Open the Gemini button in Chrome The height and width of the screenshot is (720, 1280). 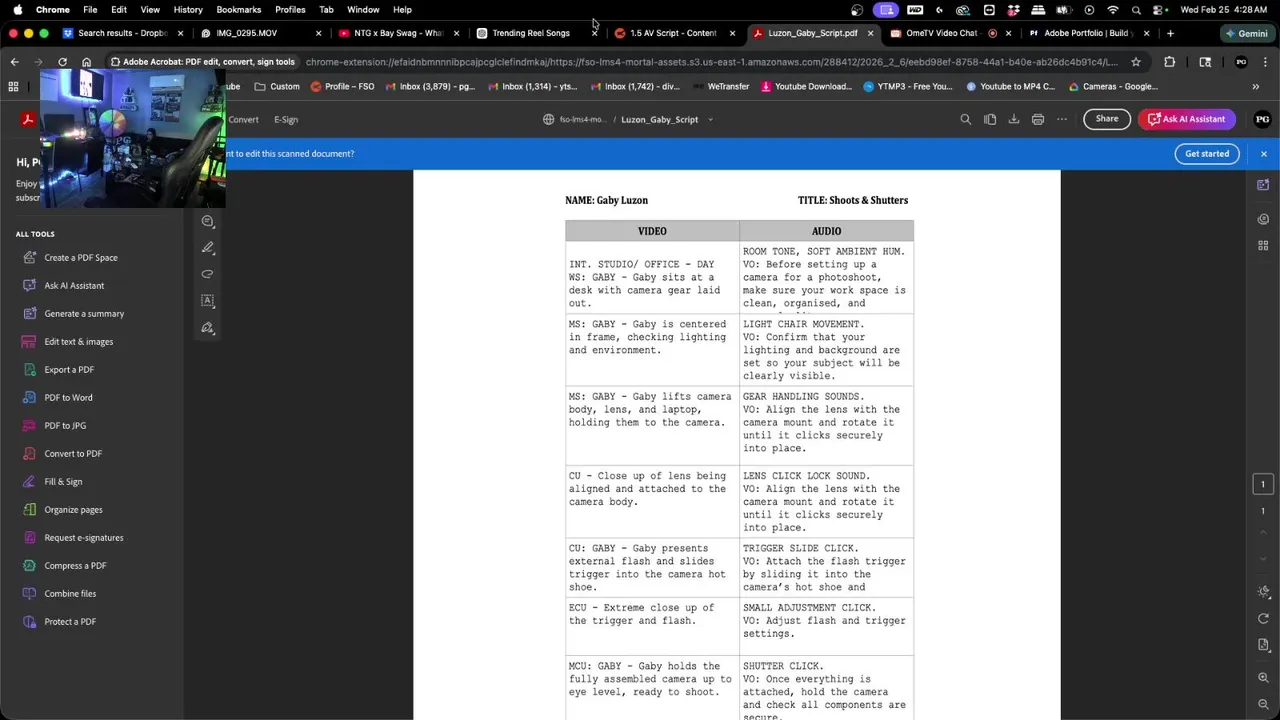click(1246, 33)
